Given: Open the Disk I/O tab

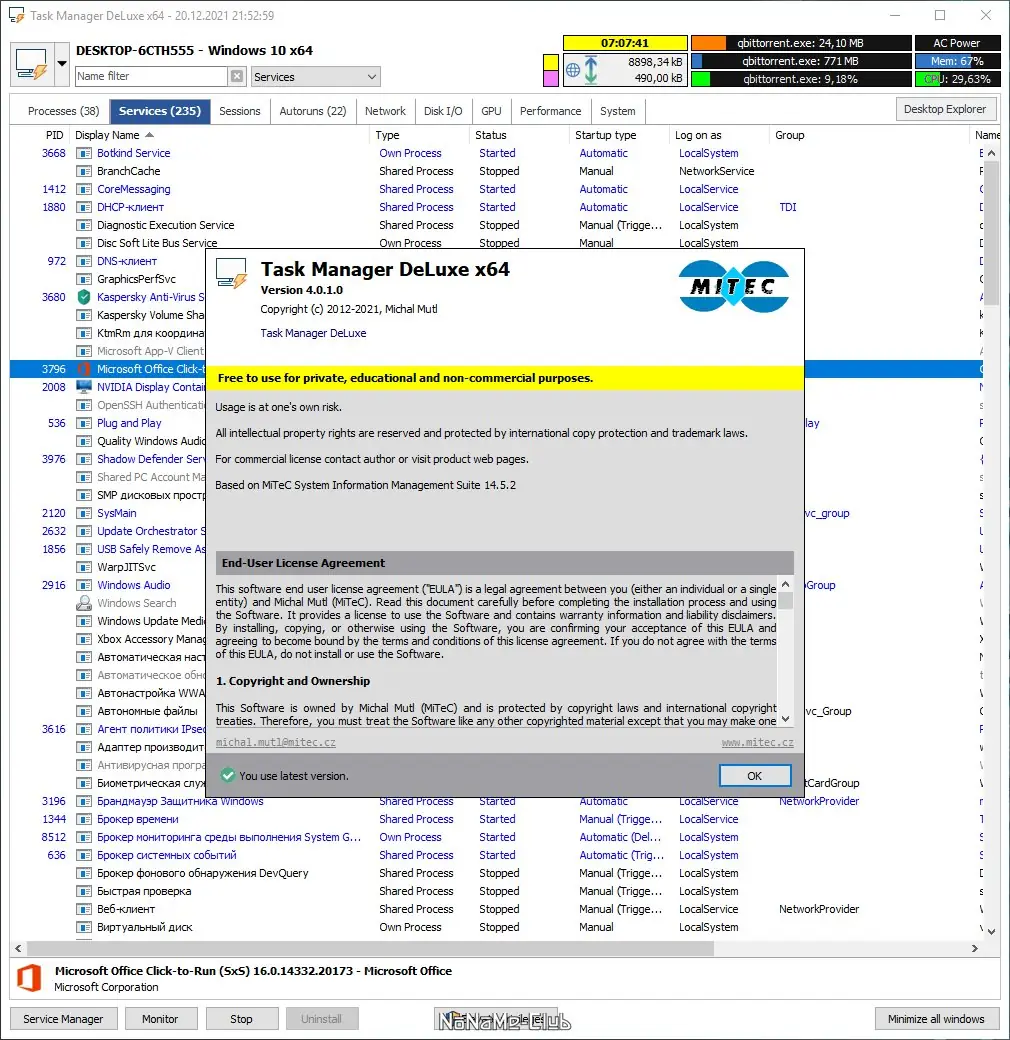Looking at the screenshot, I should click(443, 111).
